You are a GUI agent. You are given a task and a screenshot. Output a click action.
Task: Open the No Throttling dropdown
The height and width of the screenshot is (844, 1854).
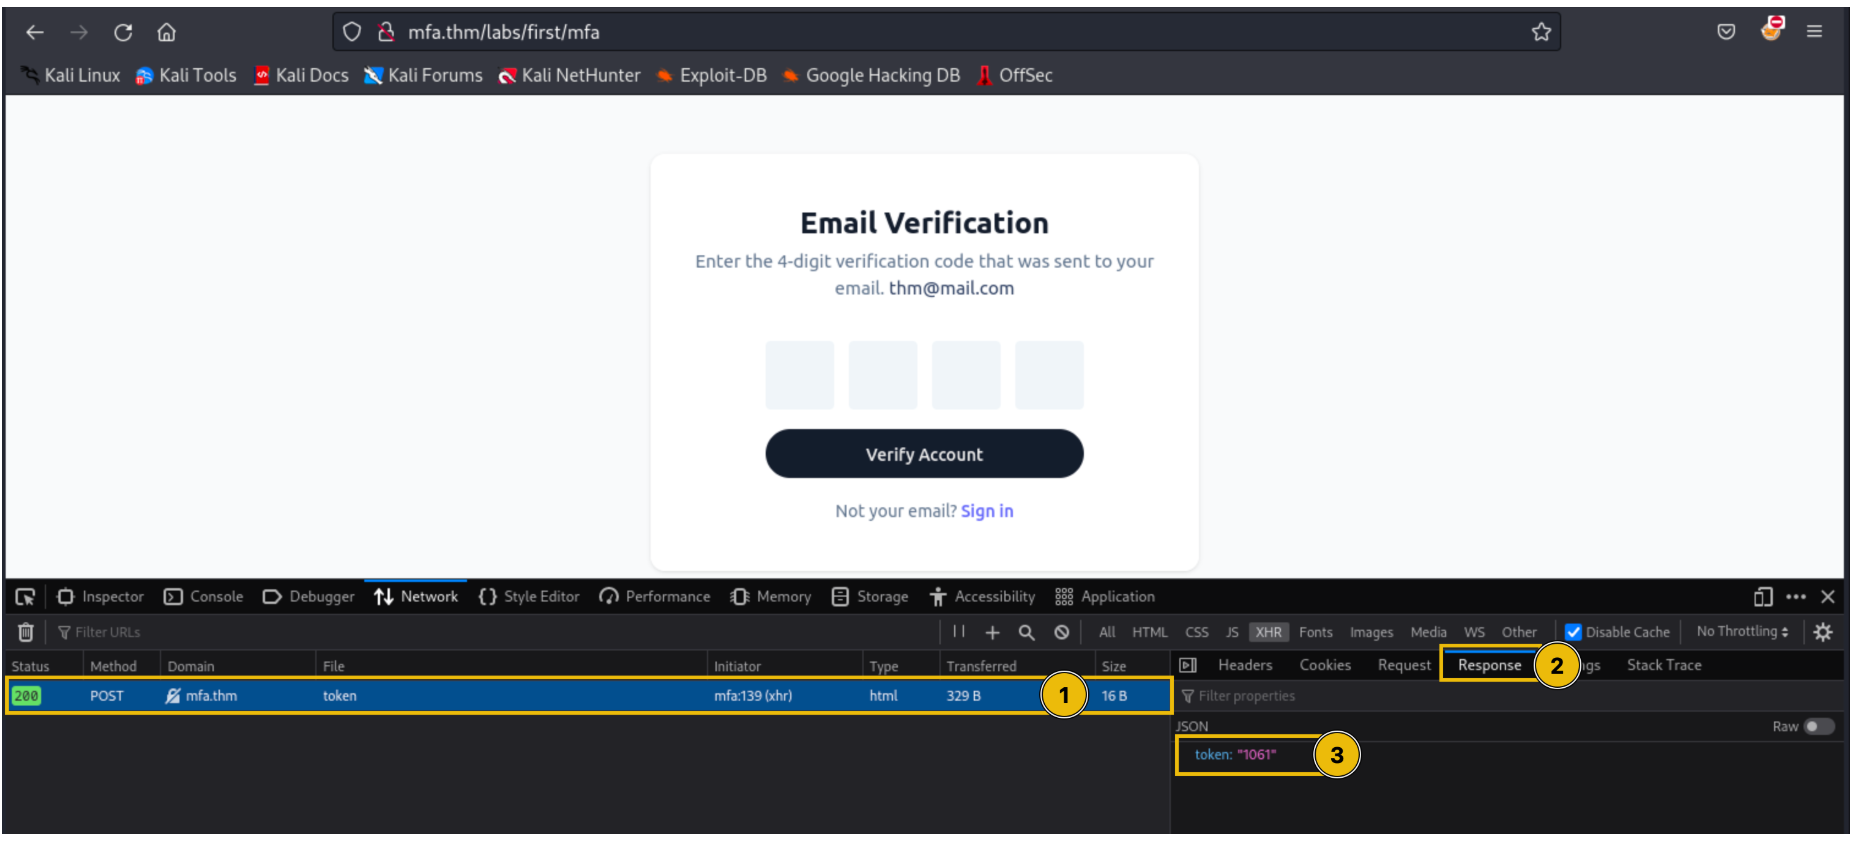tap(1743, 632)
